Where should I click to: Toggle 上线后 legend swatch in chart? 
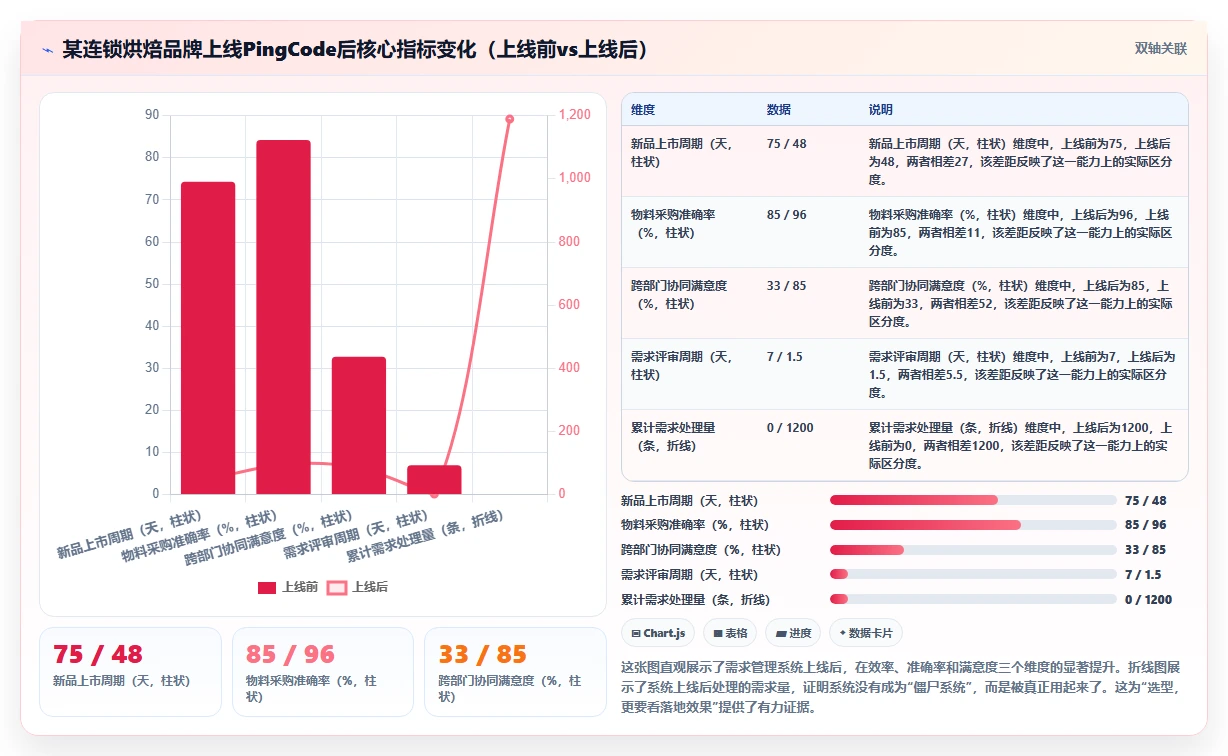(337, 588)
